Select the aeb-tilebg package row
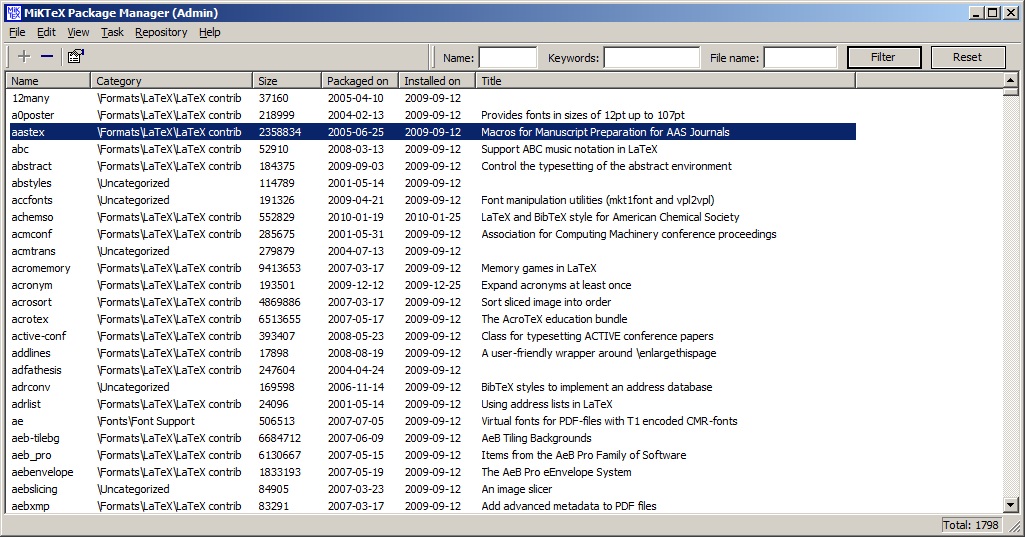This screenshot has height=537, width=1025. coord(433,438)
